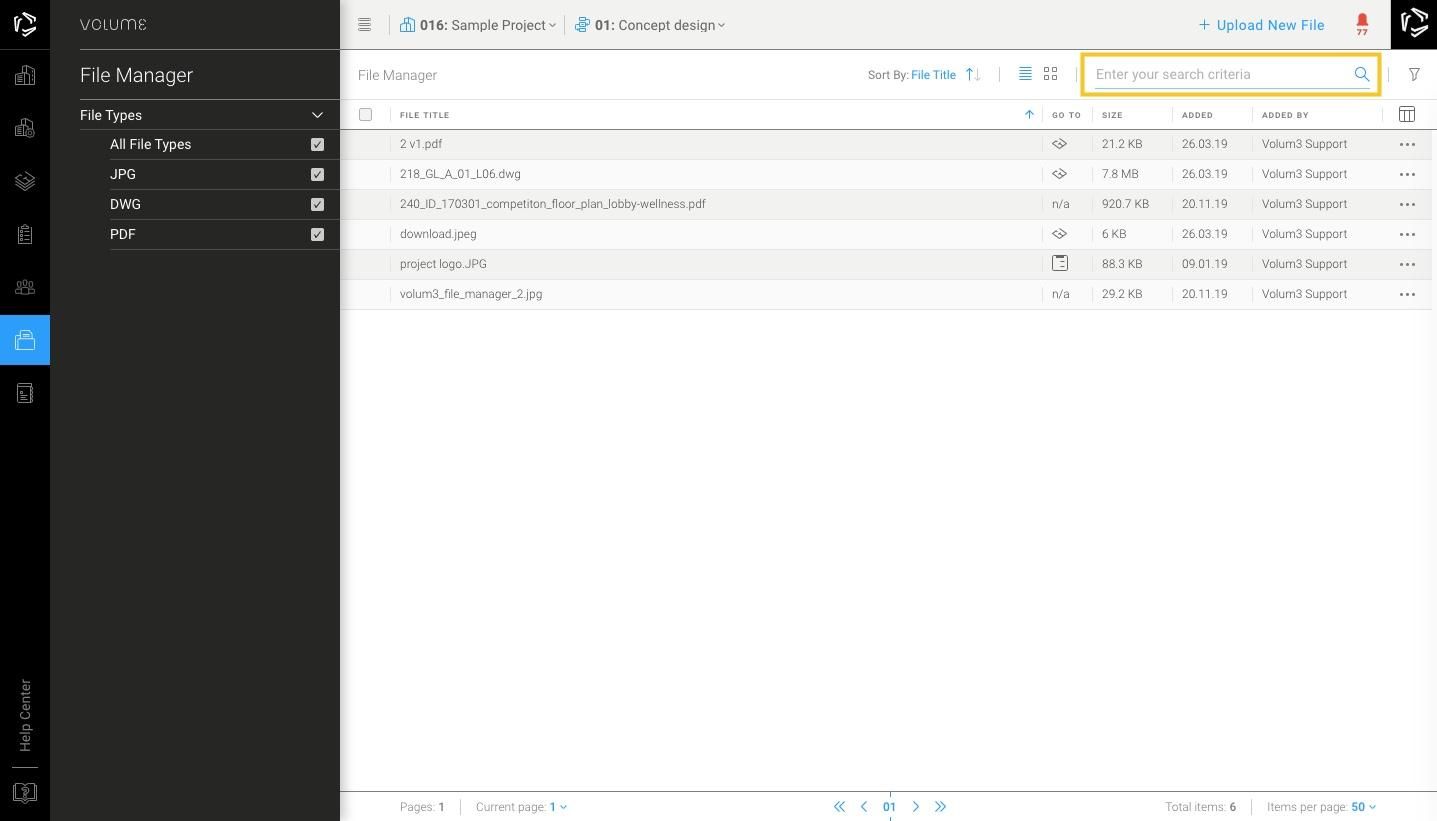This screenshot has height=821, width=1437.
Task: Open the column chooser icon in the table header
Action: pyautogui.click(x=1407, y=115)
